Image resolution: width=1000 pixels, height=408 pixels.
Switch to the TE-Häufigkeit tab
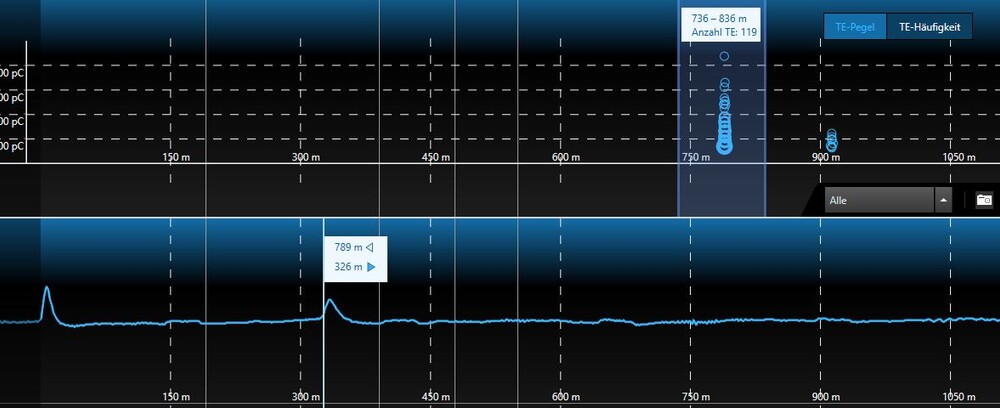pos(929,28)
